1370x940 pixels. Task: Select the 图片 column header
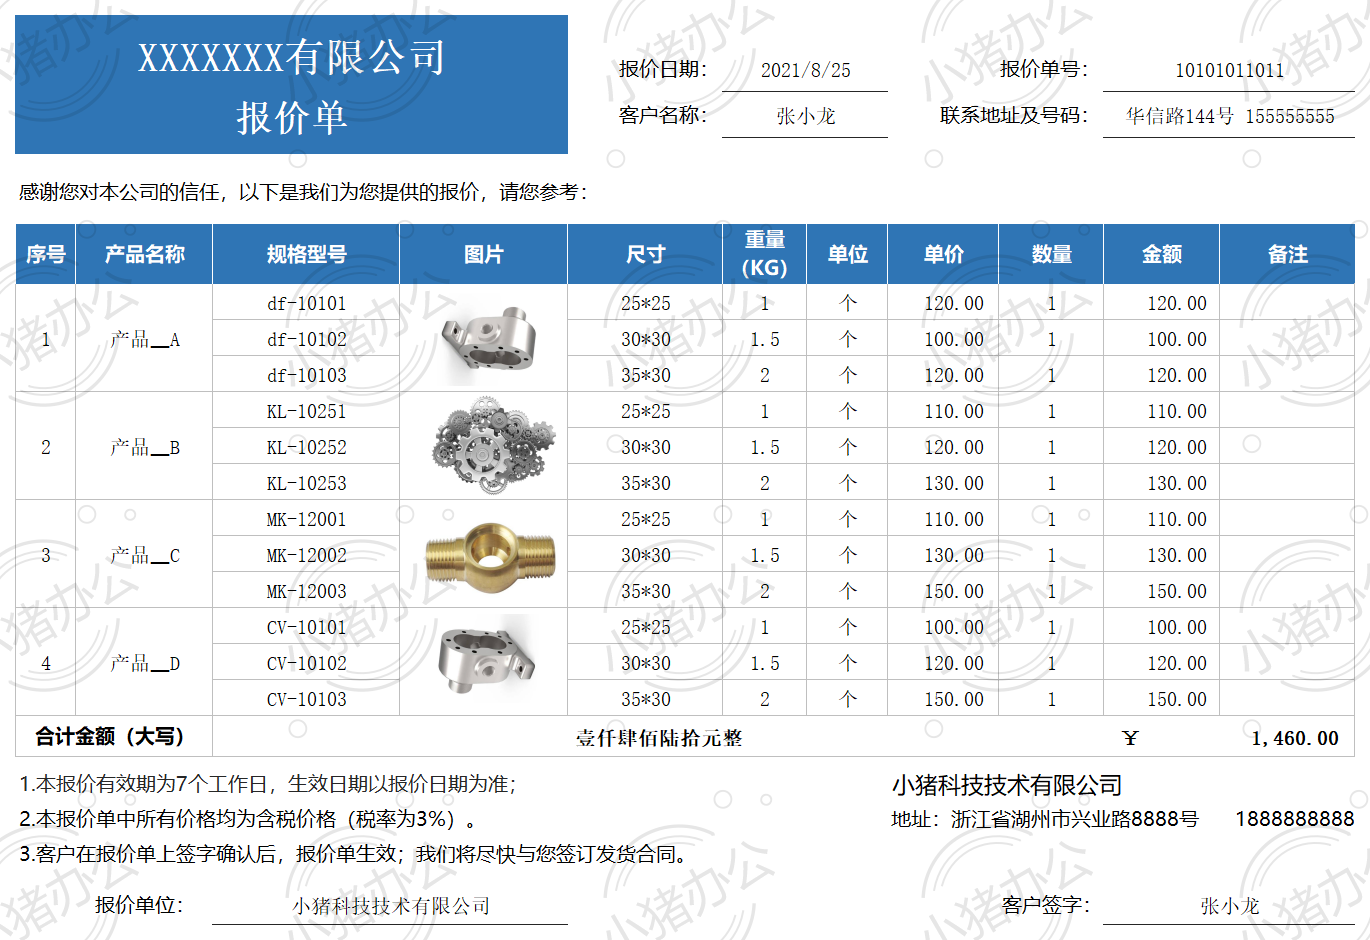tap(484, 254)
